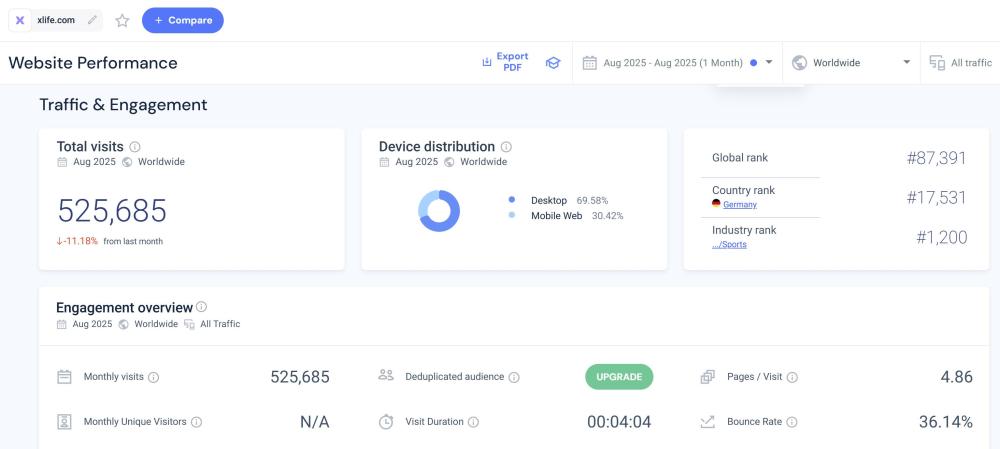
Task: Click the info icon next to Device distribution
Action: (506, 147)
